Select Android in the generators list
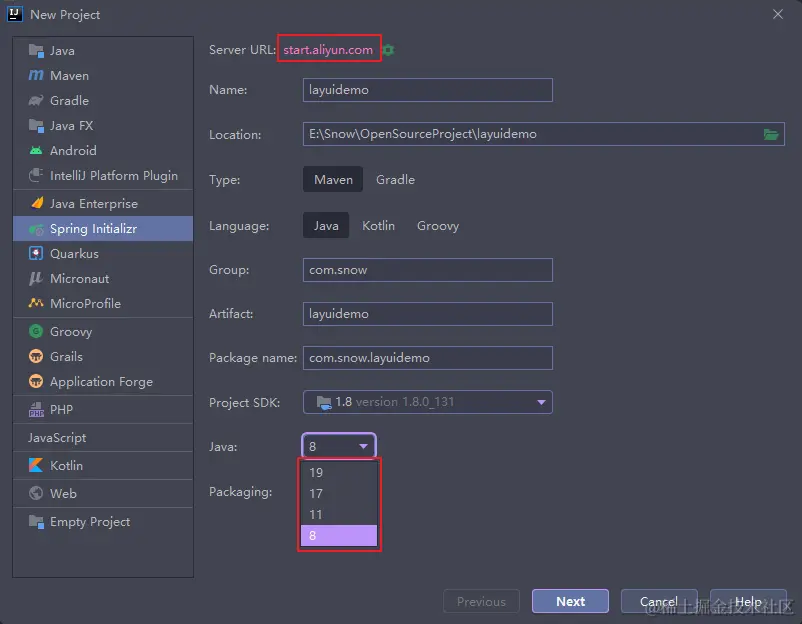The height and width of the screenshot is (624, 802). click(x=103, y=150)
